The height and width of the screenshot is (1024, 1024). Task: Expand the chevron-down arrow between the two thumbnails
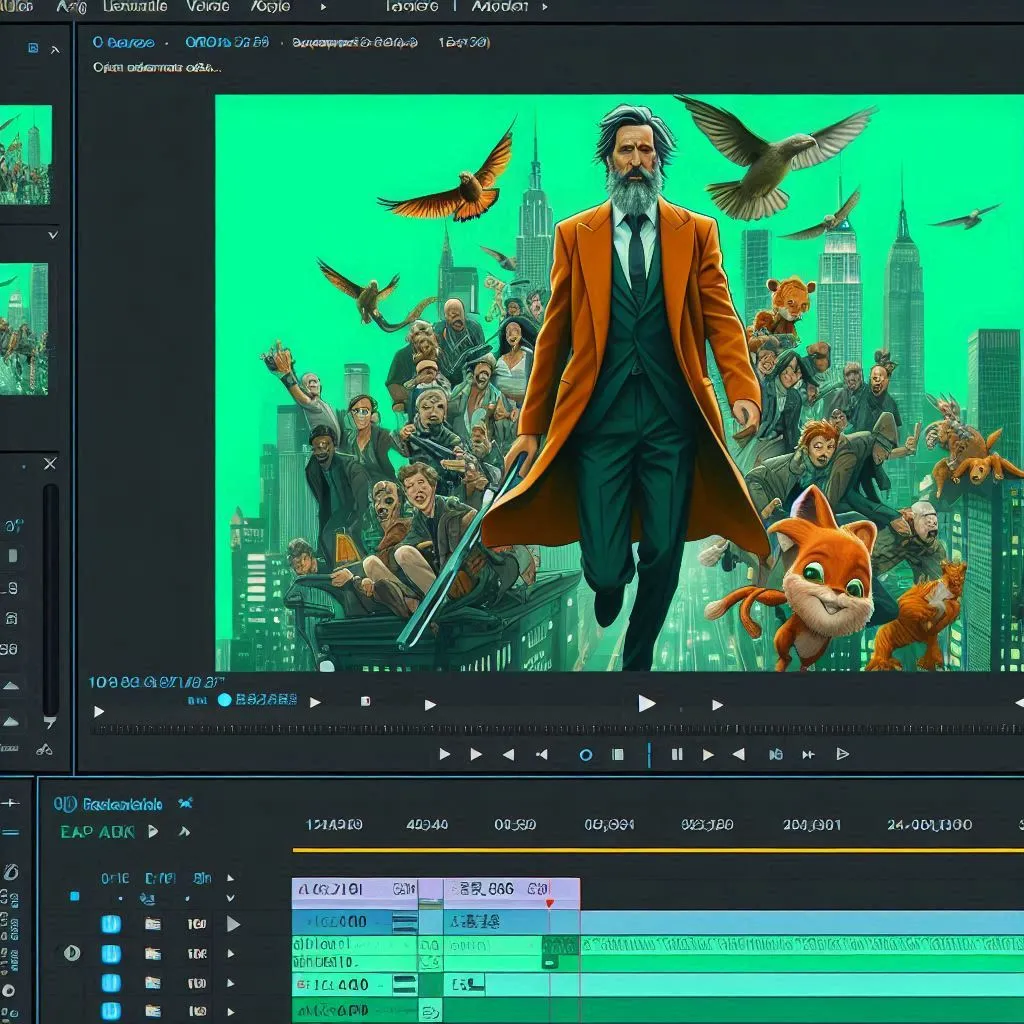pyautogui.click(x=53, y=235)
